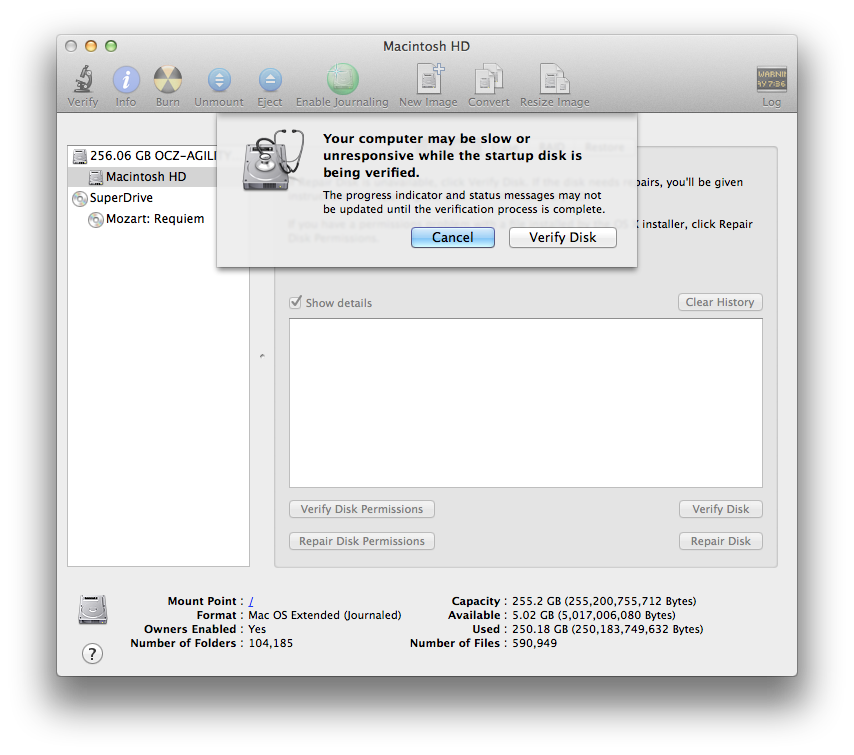Click inside the details log text area

pyautogui.click(x=526, y=403)
